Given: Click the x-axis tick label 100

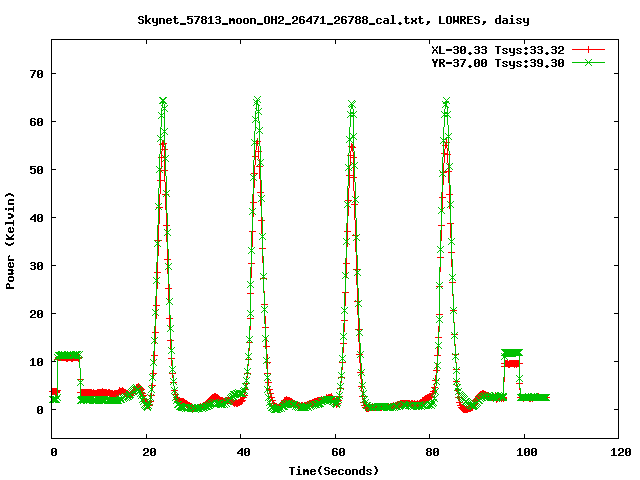Looking at the screenshot, I should coord(527,452).
